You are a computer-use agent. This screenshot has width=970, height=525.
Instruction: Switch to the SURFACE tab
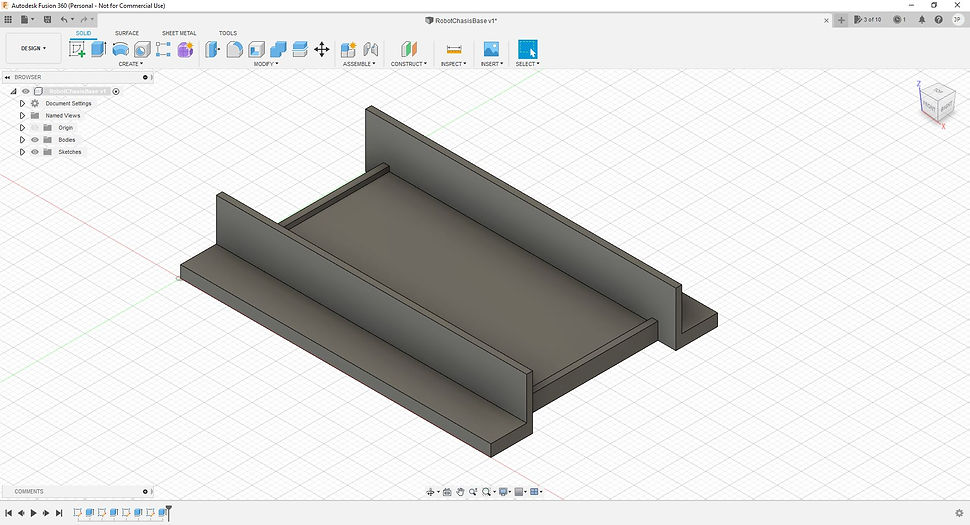pos(127,33)
